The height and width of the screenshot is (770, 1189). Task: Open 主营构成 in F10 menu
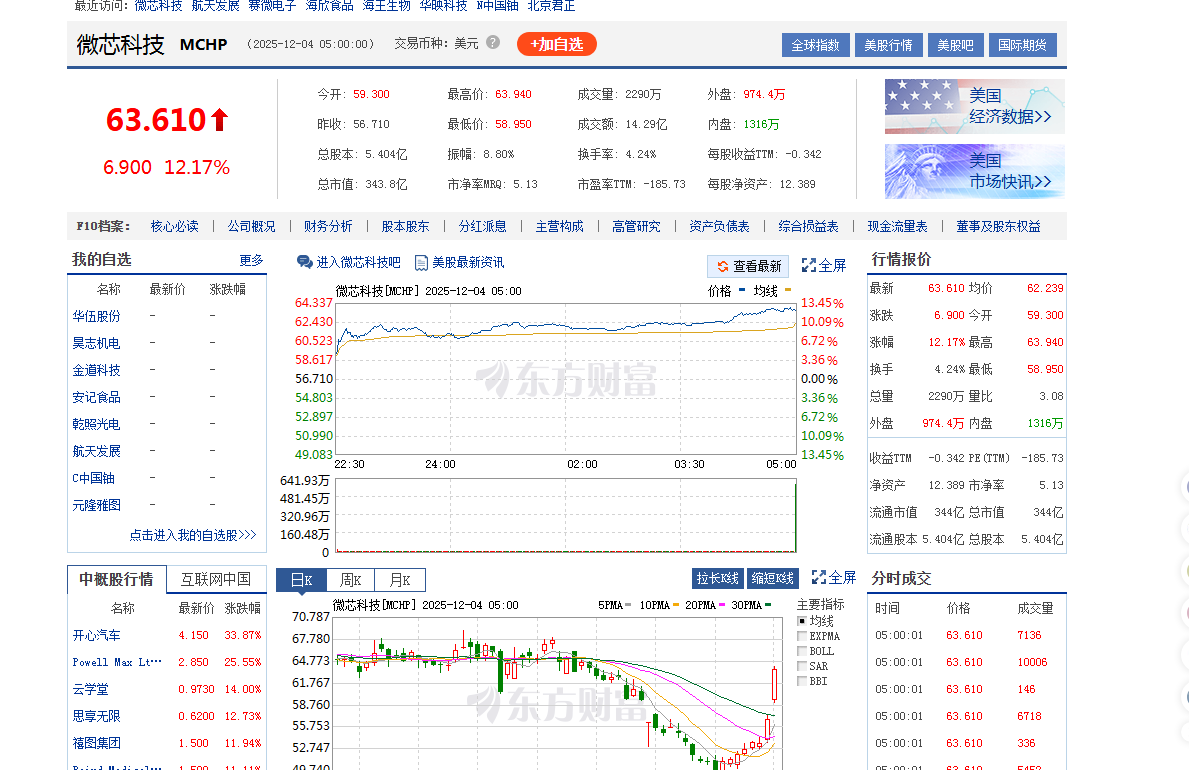pos(560,226)
